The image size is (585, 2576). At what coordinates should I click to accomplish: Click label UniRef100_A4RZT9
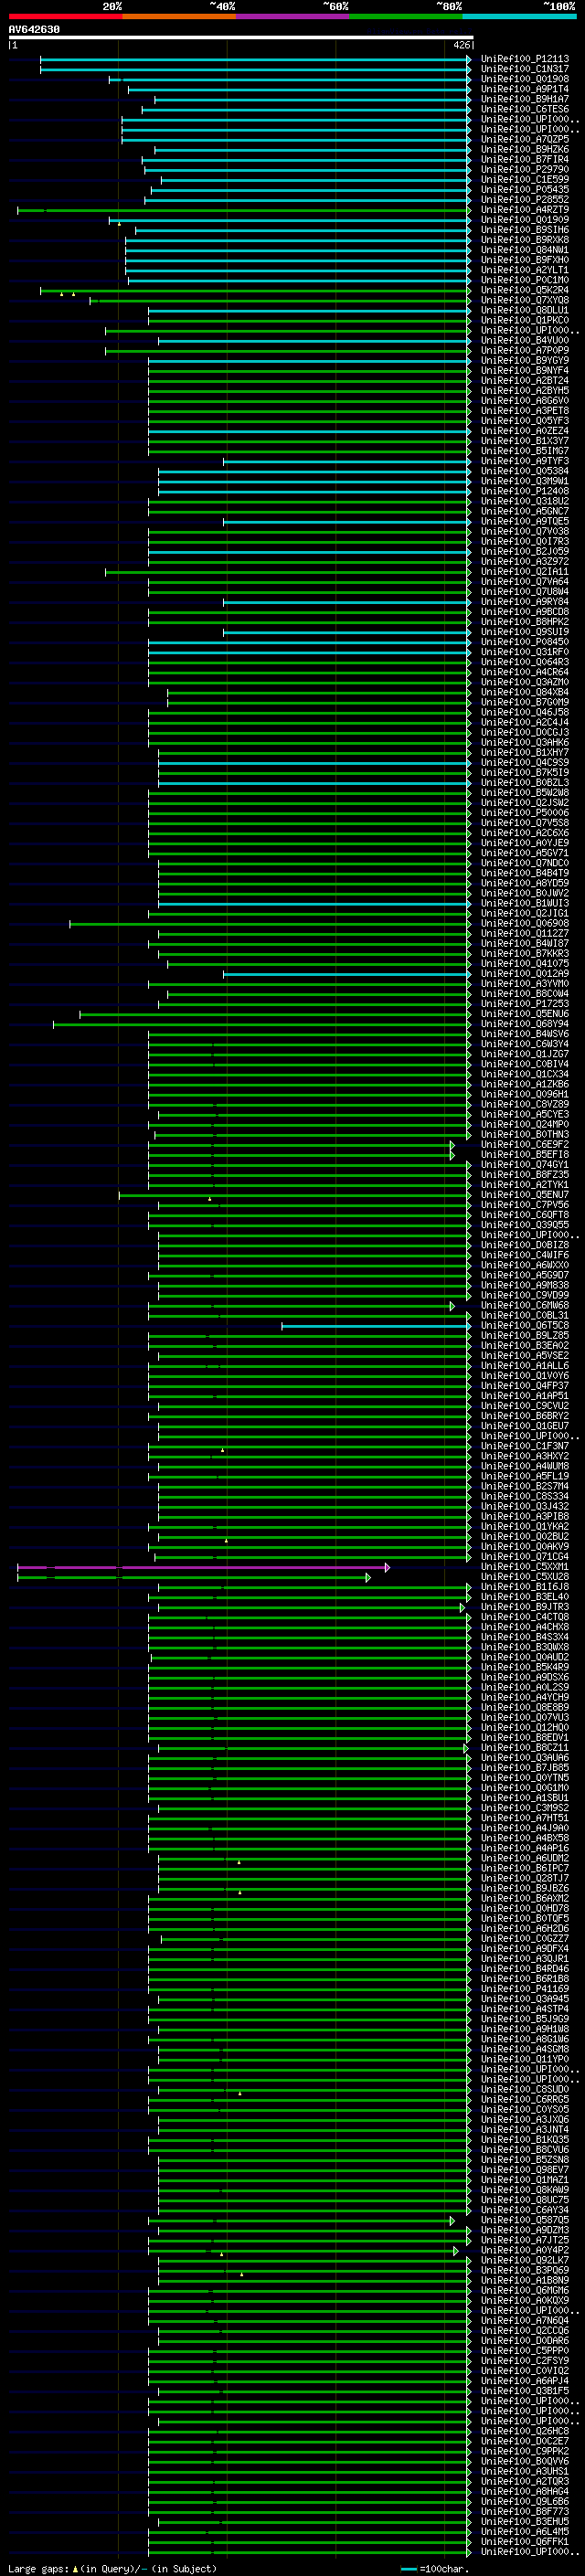525,210
